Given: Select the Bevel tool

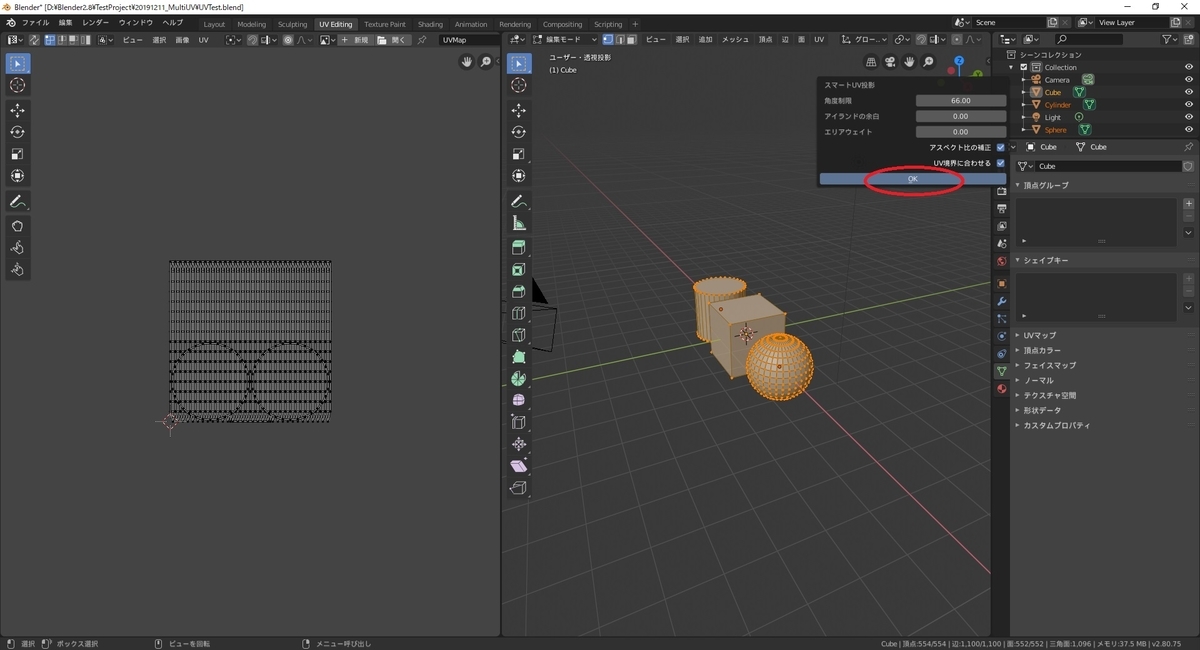Looking at the screenshot, I should [x=518, y=292].
